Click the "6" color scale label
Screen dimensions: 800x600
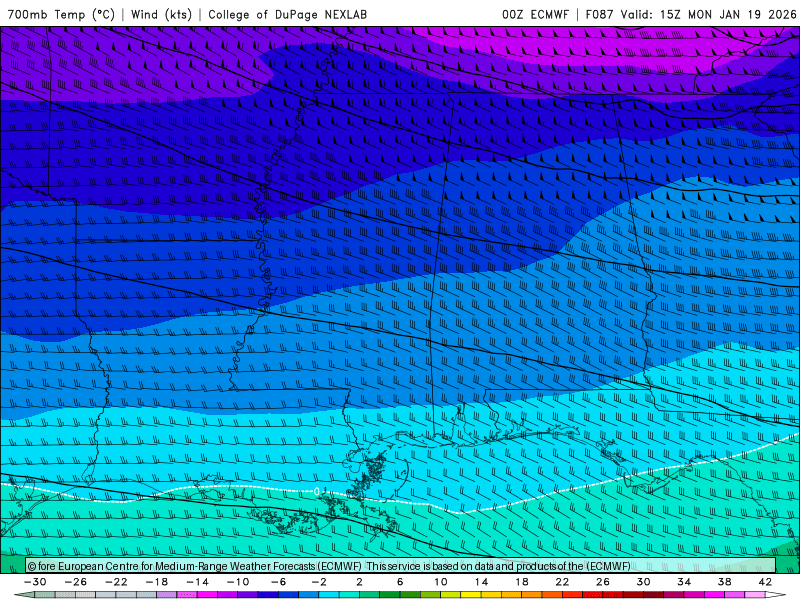click(x=400, y=582)
